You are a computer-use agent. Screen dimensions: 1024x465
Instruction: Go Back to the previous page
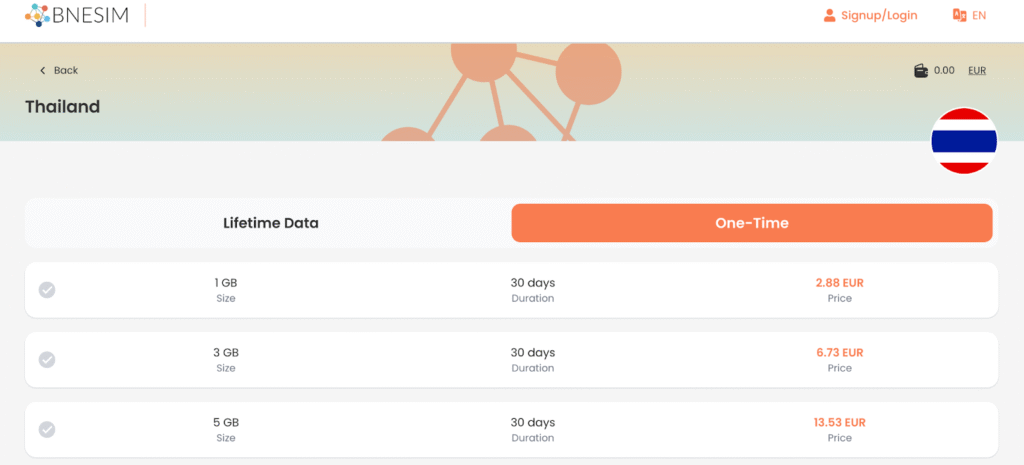tap(66, 70)
